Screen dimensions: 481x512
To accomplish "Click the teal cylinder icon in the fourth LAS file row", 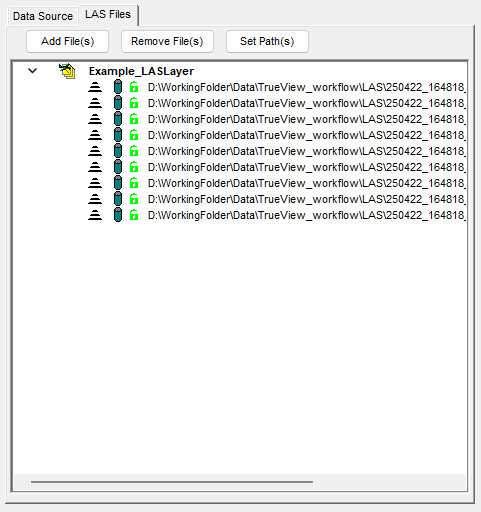I will [118, 135].
